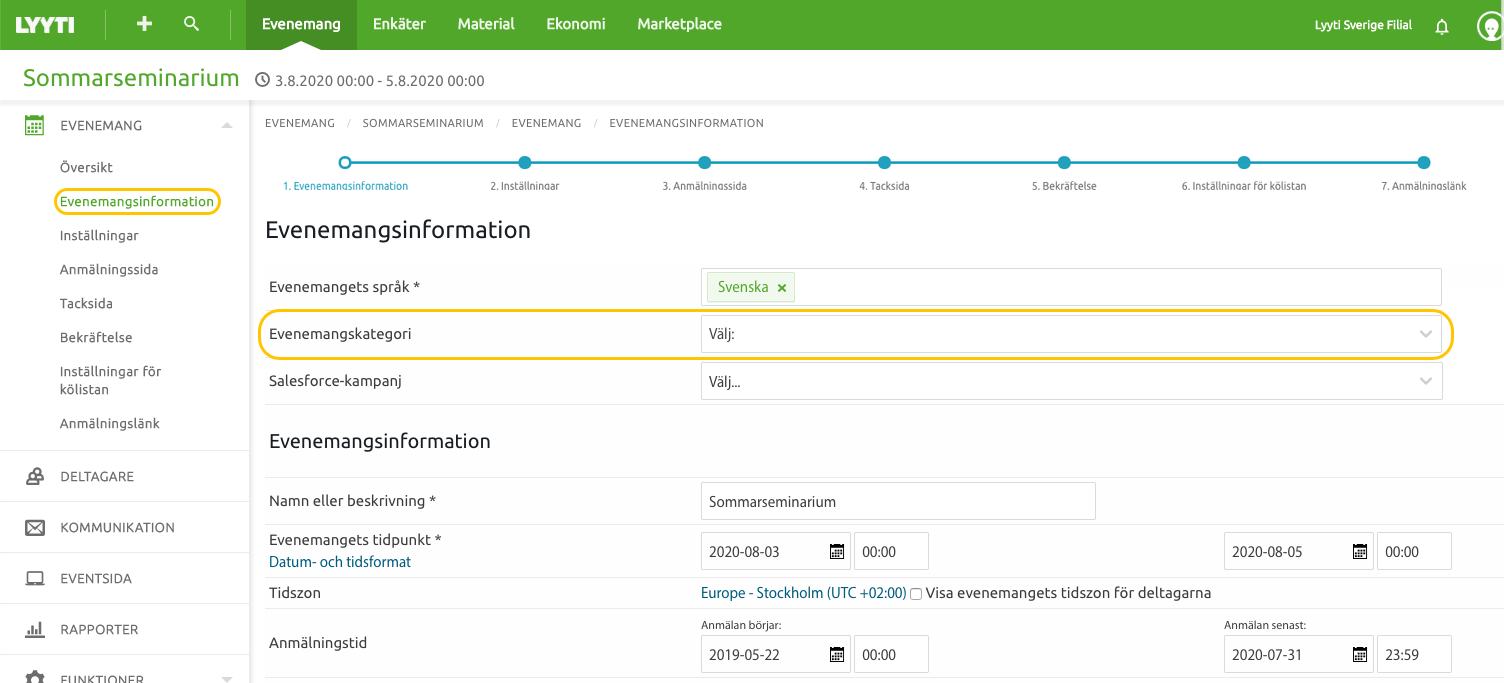Click the Funktioner gear icon
This screenshot has height=683, width=1504.
[34, 677]
